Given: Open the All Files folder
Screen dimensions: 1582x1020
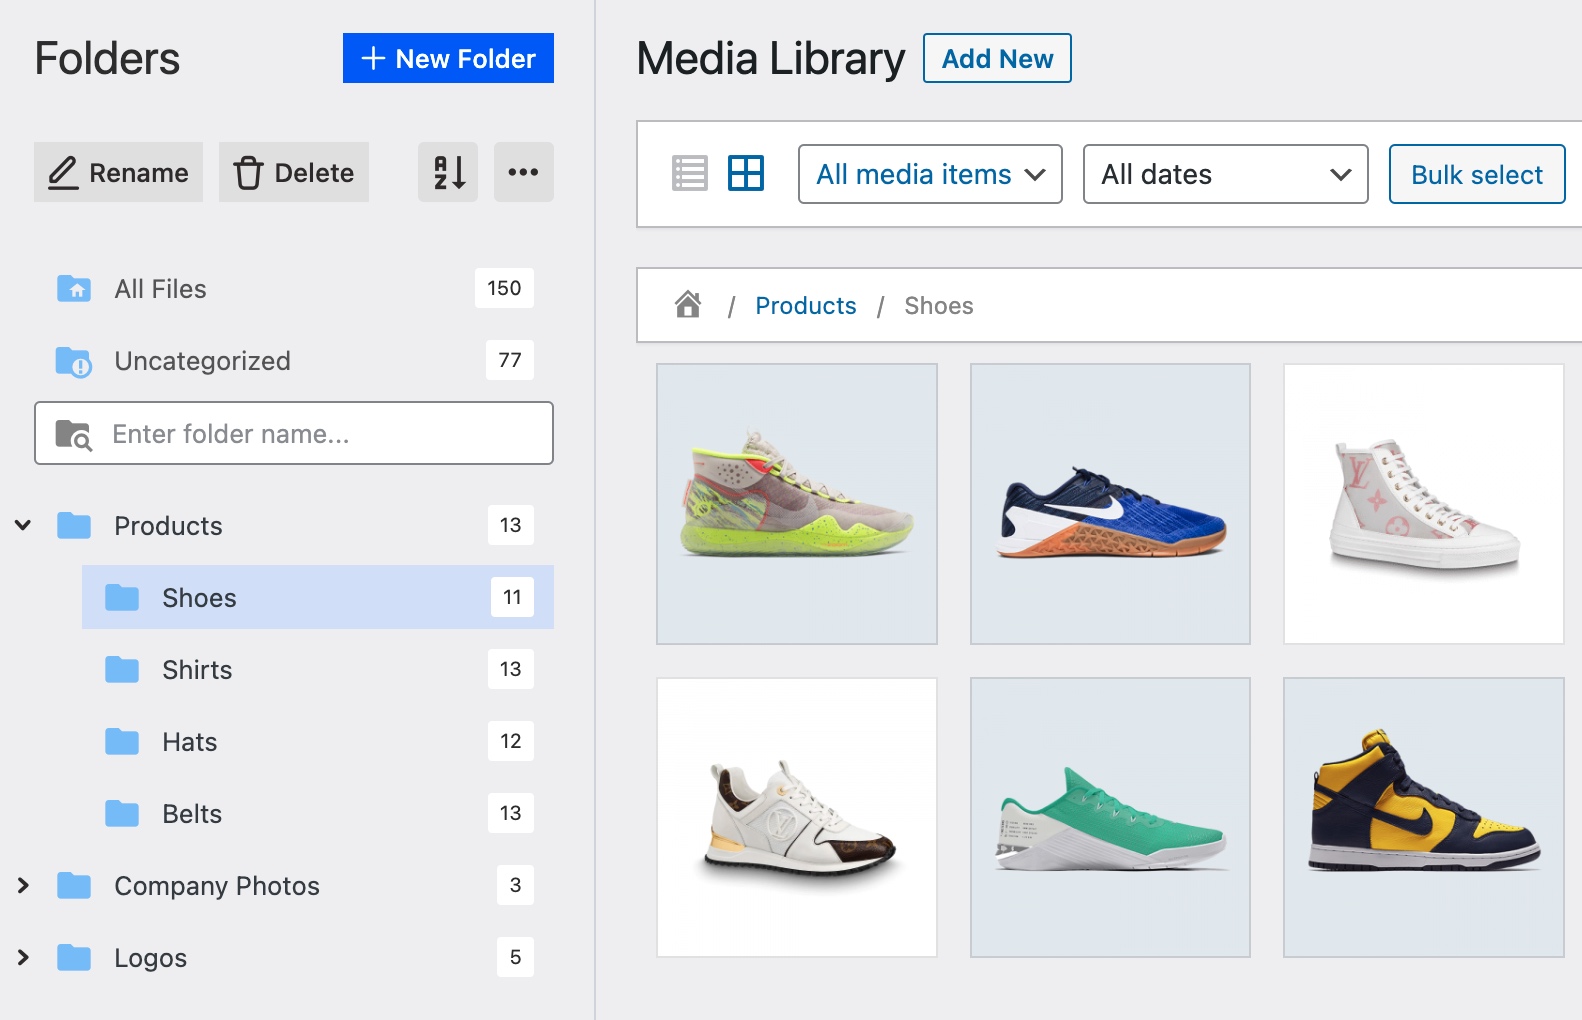Looking at the screenshot, I should point(160,289).
